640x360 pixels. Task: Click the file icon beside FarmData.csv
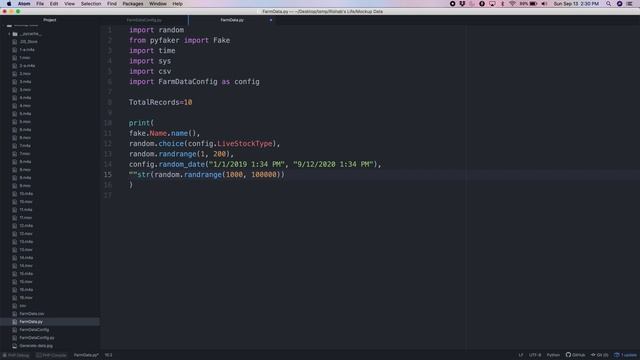(x=15, y=314)
